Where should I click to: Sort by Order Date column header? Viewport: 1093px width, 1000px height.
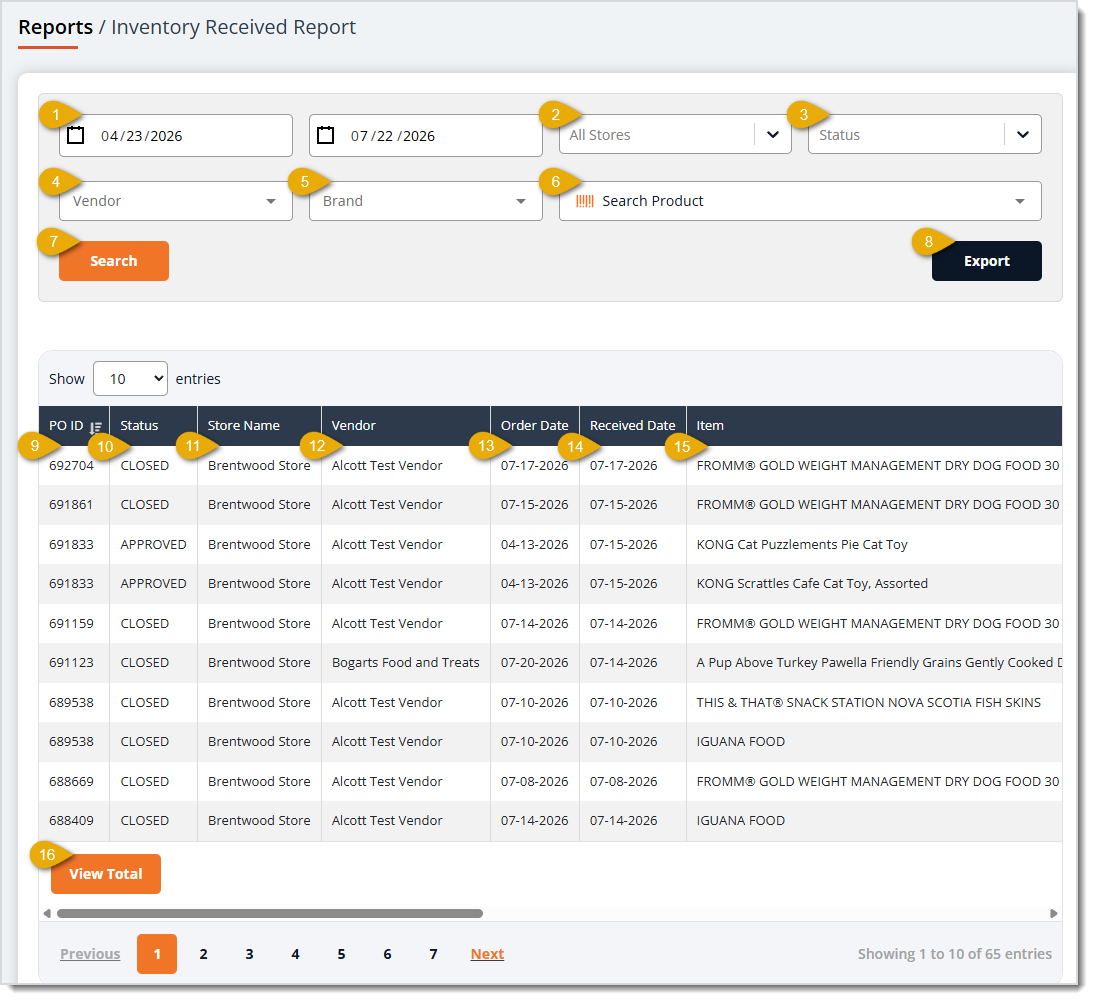click(535, 426)
